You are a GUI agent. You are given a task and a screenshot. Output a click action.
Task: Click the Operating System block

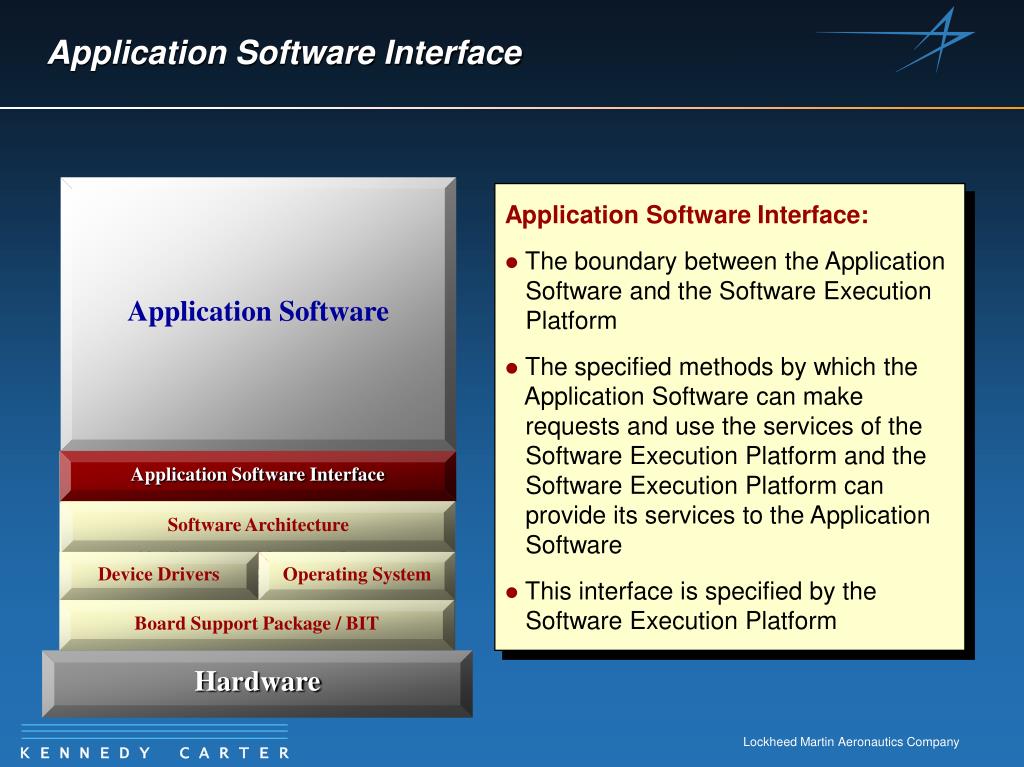[357, 575]
